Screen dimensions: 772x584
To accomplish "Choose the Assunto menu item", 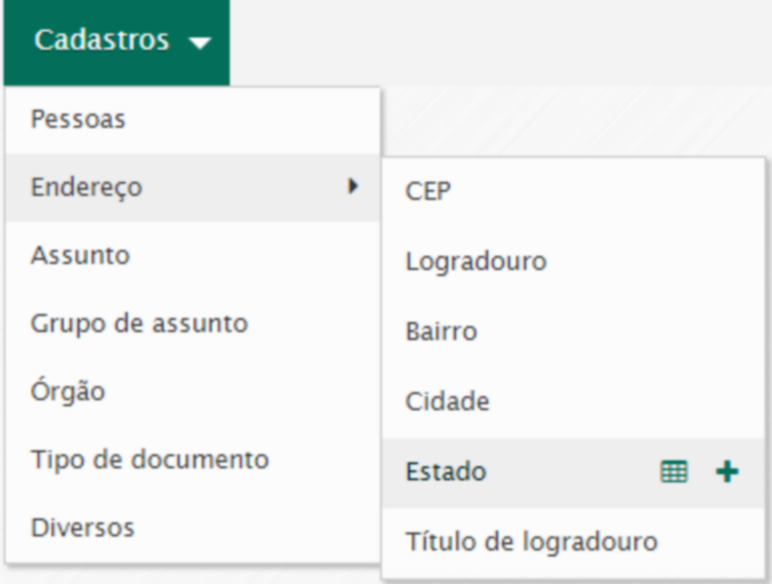I will pos(80,255).
